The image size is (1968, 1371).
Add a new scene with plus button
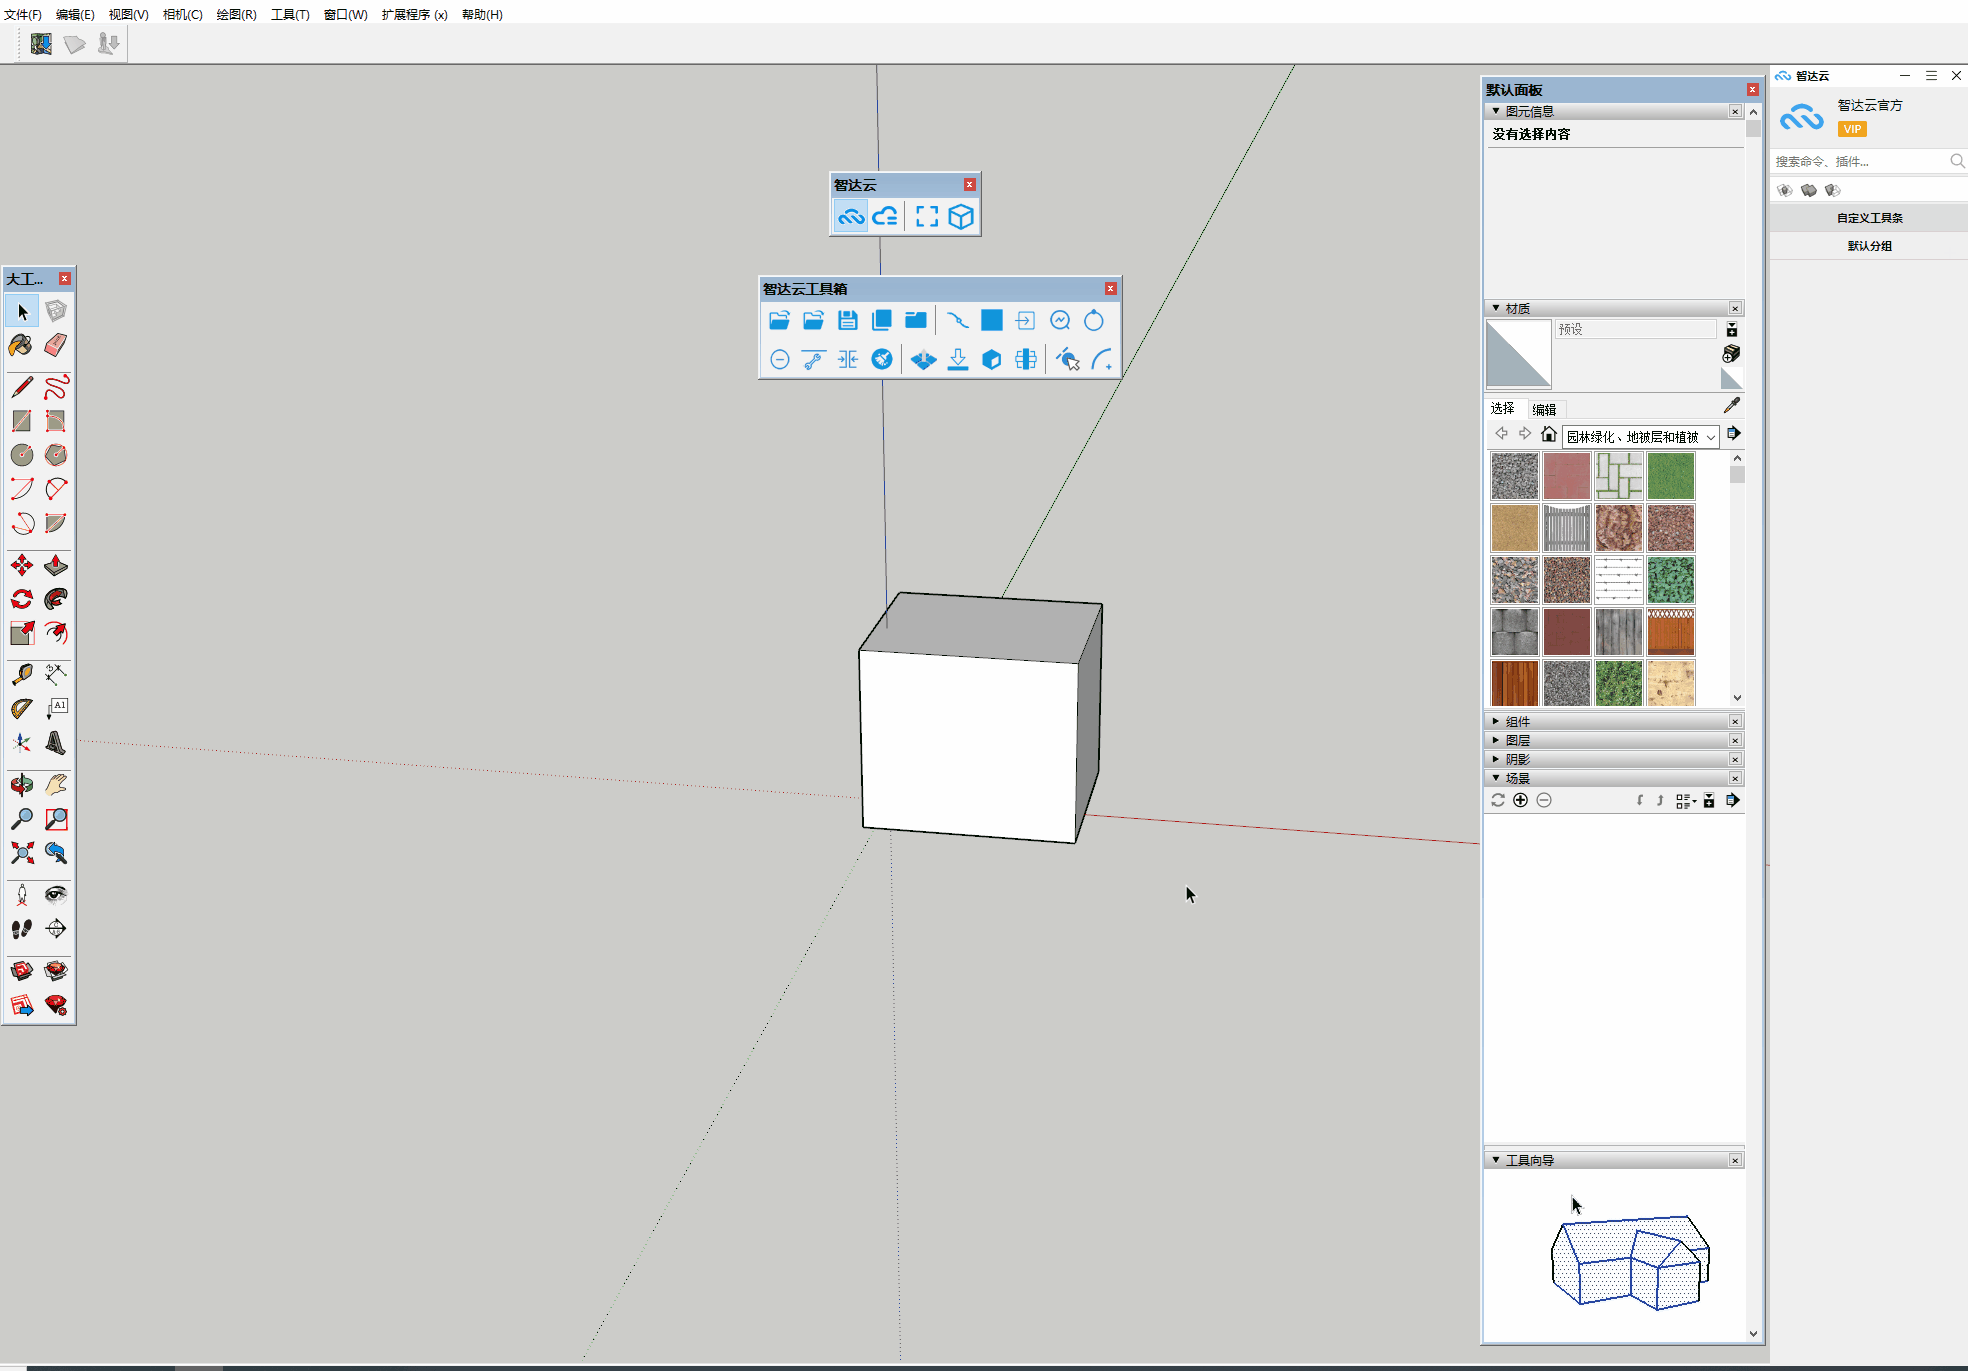[x=1520, y=800]
